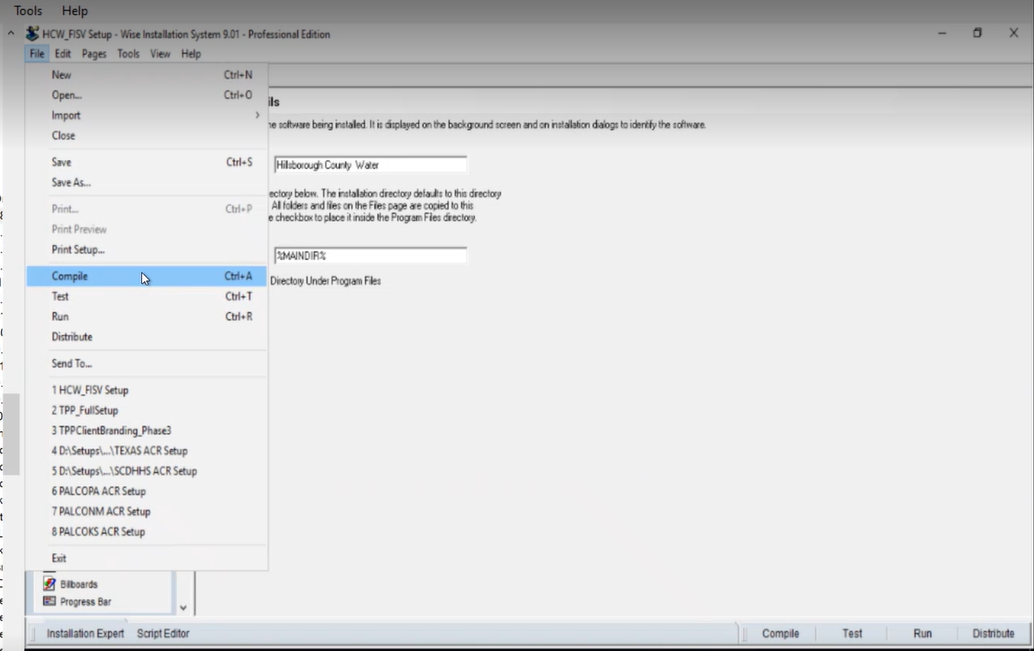Open the View menu
This screenshot has width=1034, height=651.
[160, 53]
